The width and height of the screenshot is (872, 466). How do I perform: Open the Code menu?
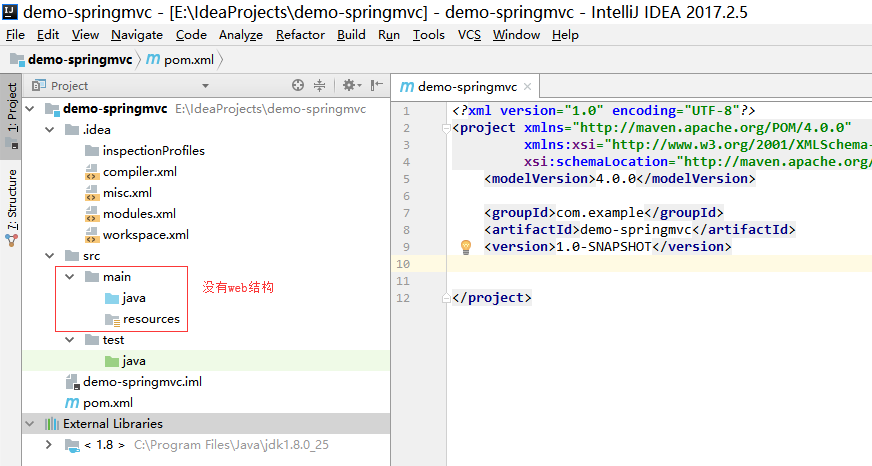(x=191, y=35)
